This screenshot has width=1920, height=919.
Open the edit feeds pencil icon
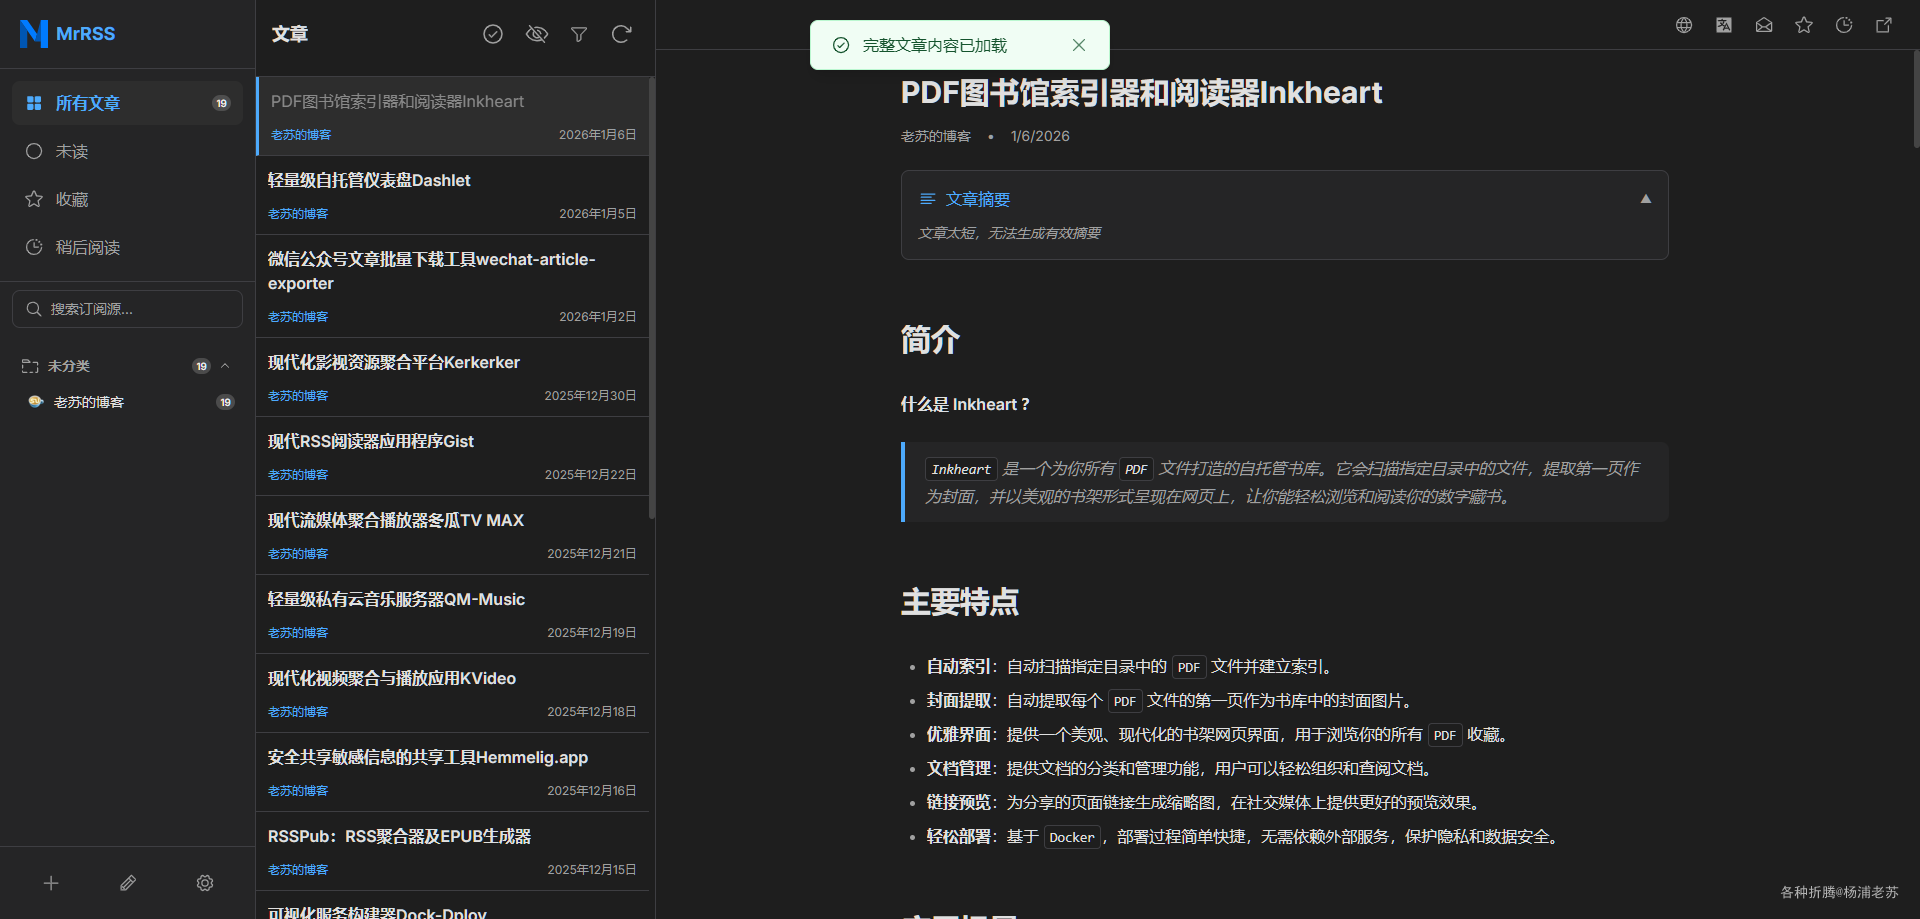(128, 883)
